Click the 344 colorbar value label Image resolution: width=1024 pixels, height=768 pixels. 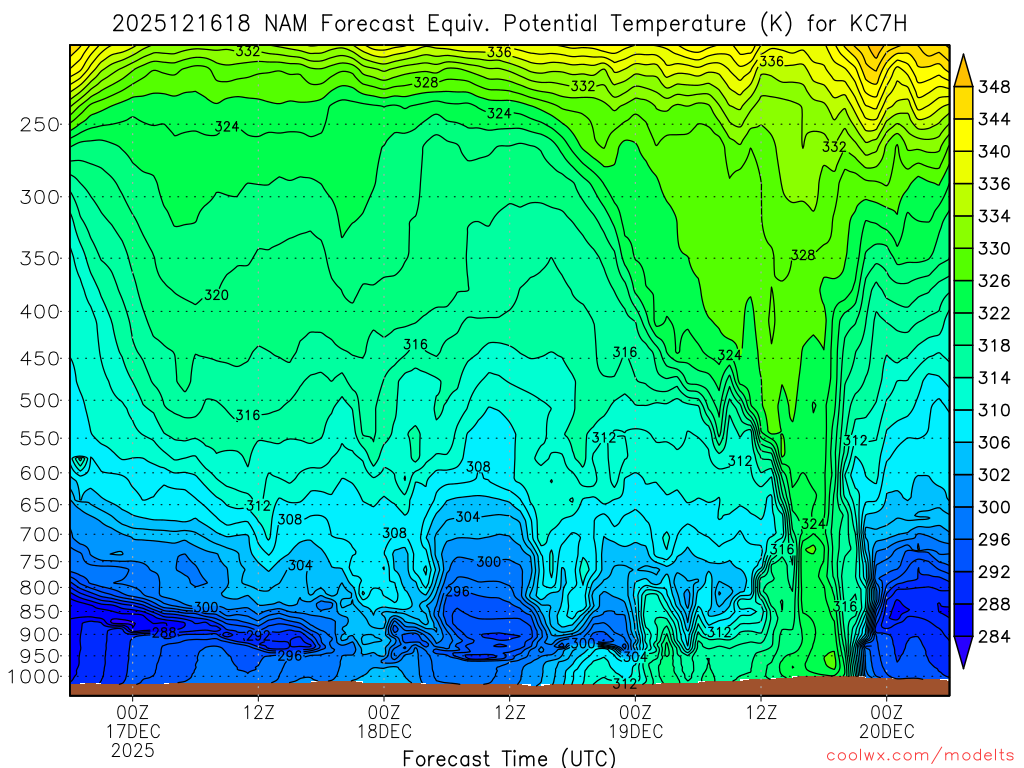[x=994, y=119]
